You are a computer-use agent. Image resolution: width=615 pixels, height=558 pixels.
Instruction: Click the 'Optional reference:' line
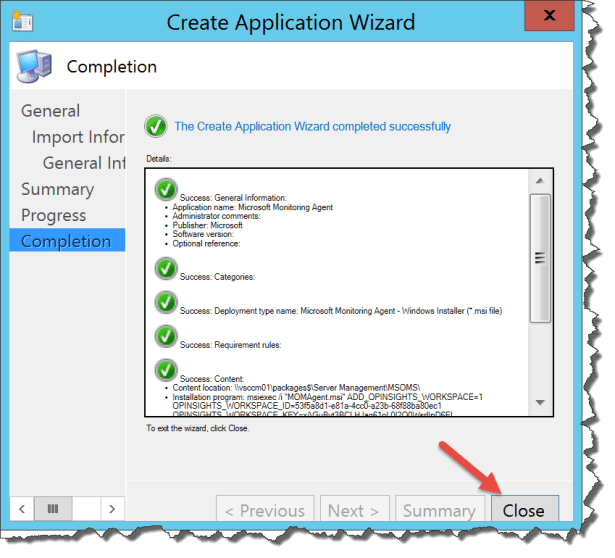tap(206, 244)
